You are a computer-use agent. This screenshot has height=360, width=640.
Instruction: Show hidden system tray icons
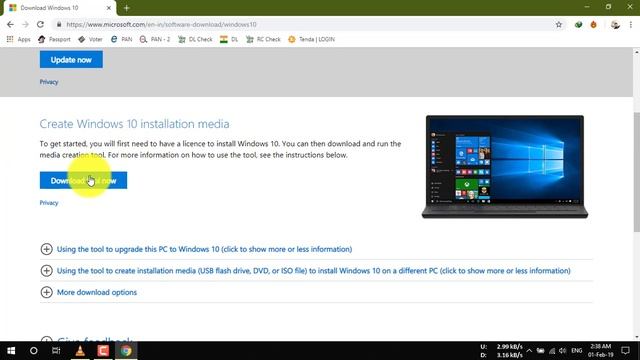(529, 351)
